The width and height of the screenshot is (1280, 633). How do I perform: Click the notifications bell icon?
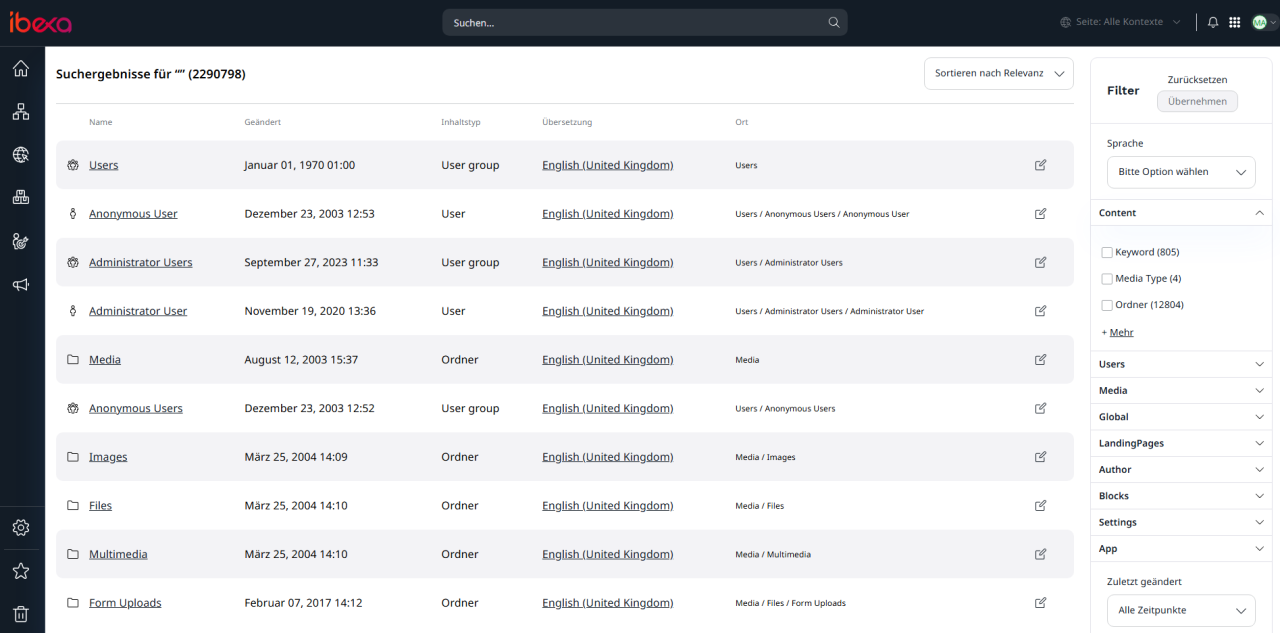[x=1213, y=22]
